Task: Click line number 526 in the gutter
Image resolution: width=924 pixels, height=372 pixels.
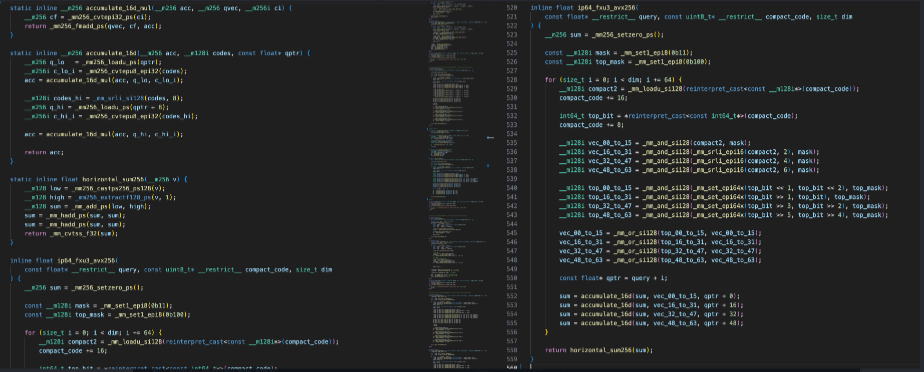Action: tap(512, 62)
